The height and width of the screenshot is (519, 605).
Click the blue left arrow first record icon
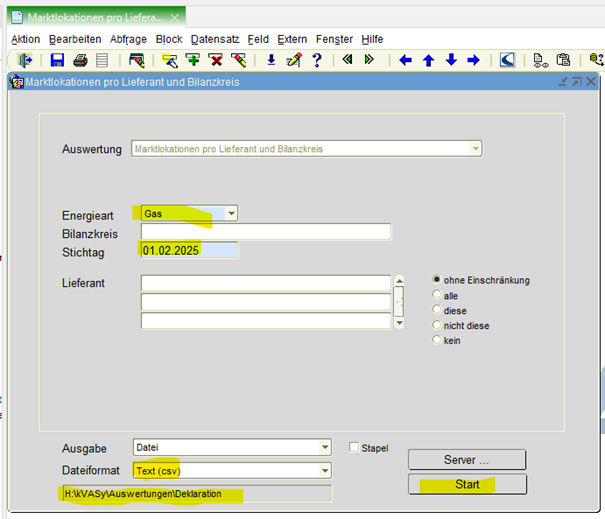click(406, 60)
